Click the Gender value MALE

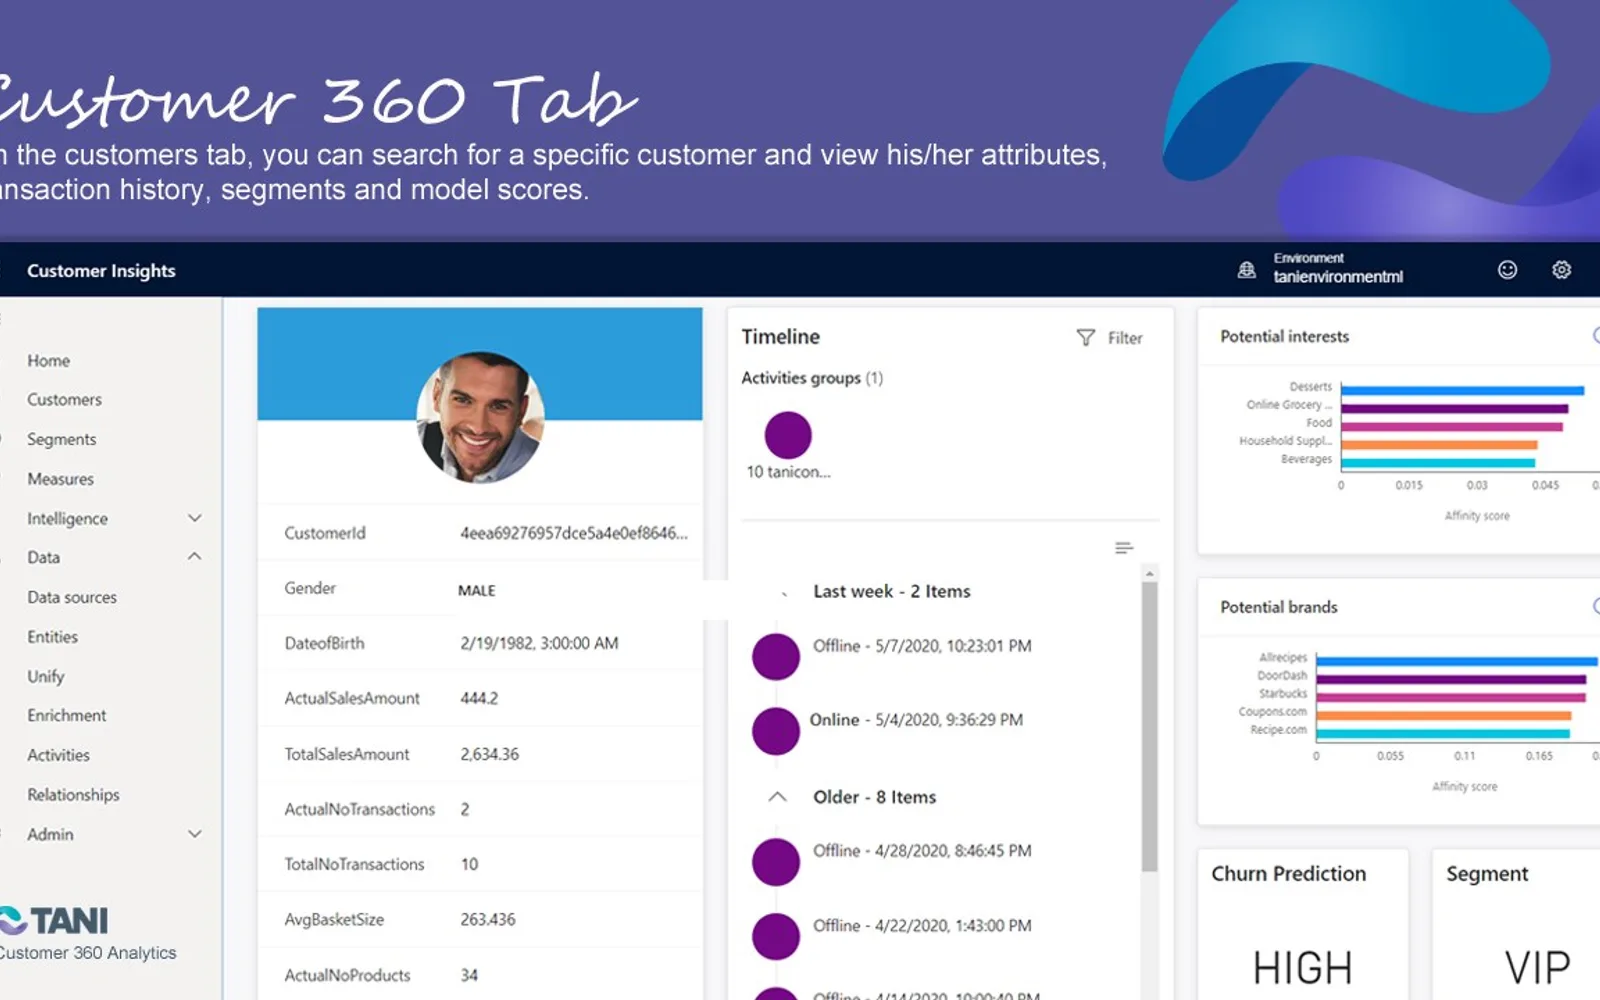click(x=477, y=591)
